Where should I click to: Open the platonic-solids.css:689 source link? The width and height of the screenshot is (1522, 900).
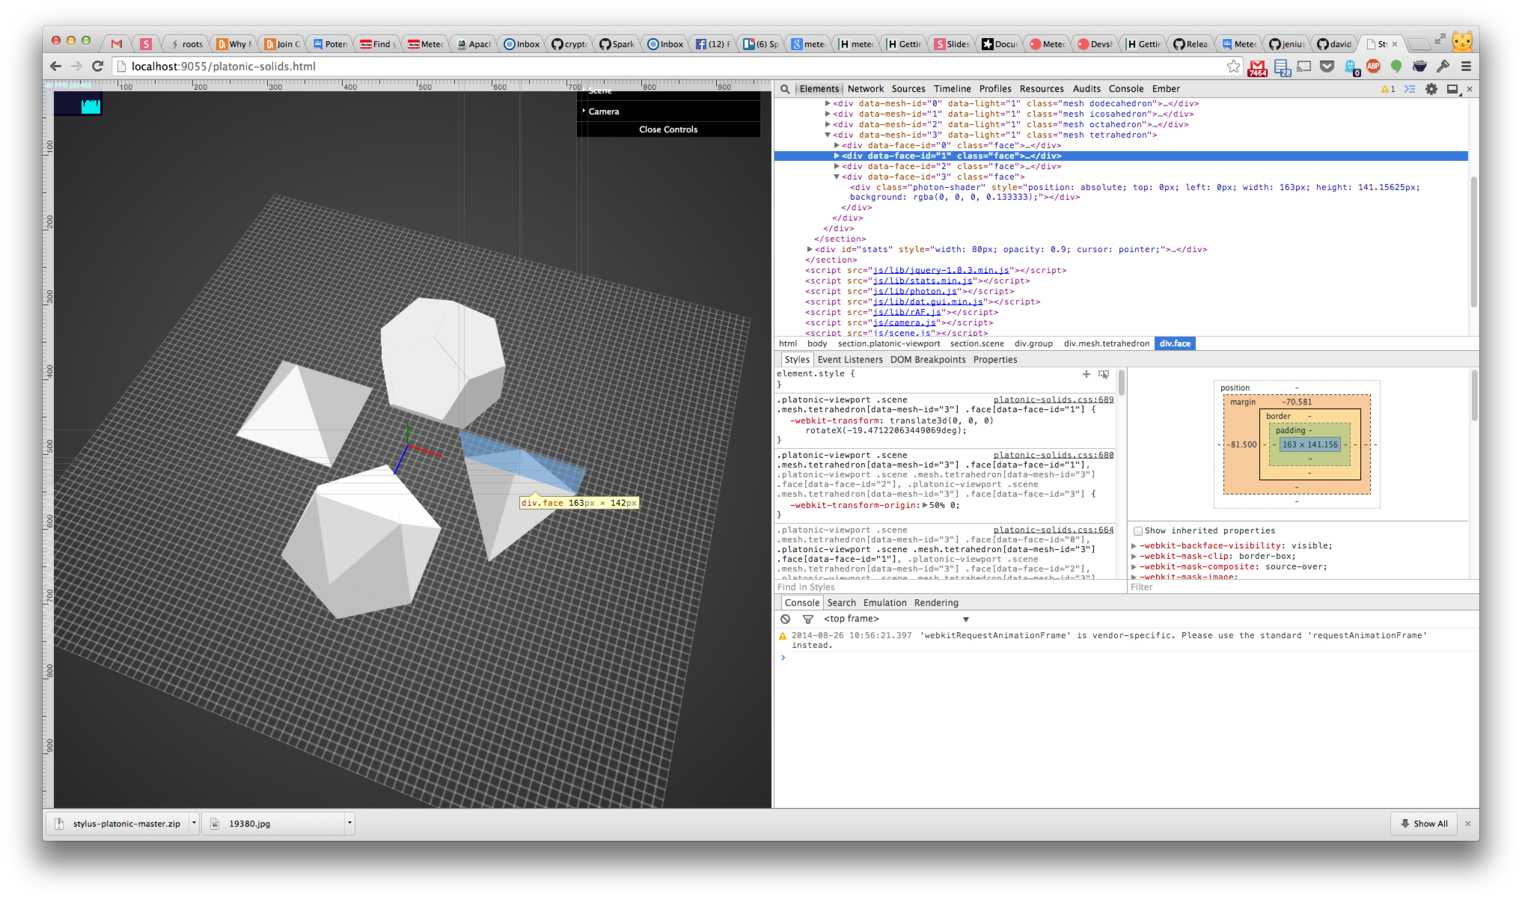pos(1053,400)
